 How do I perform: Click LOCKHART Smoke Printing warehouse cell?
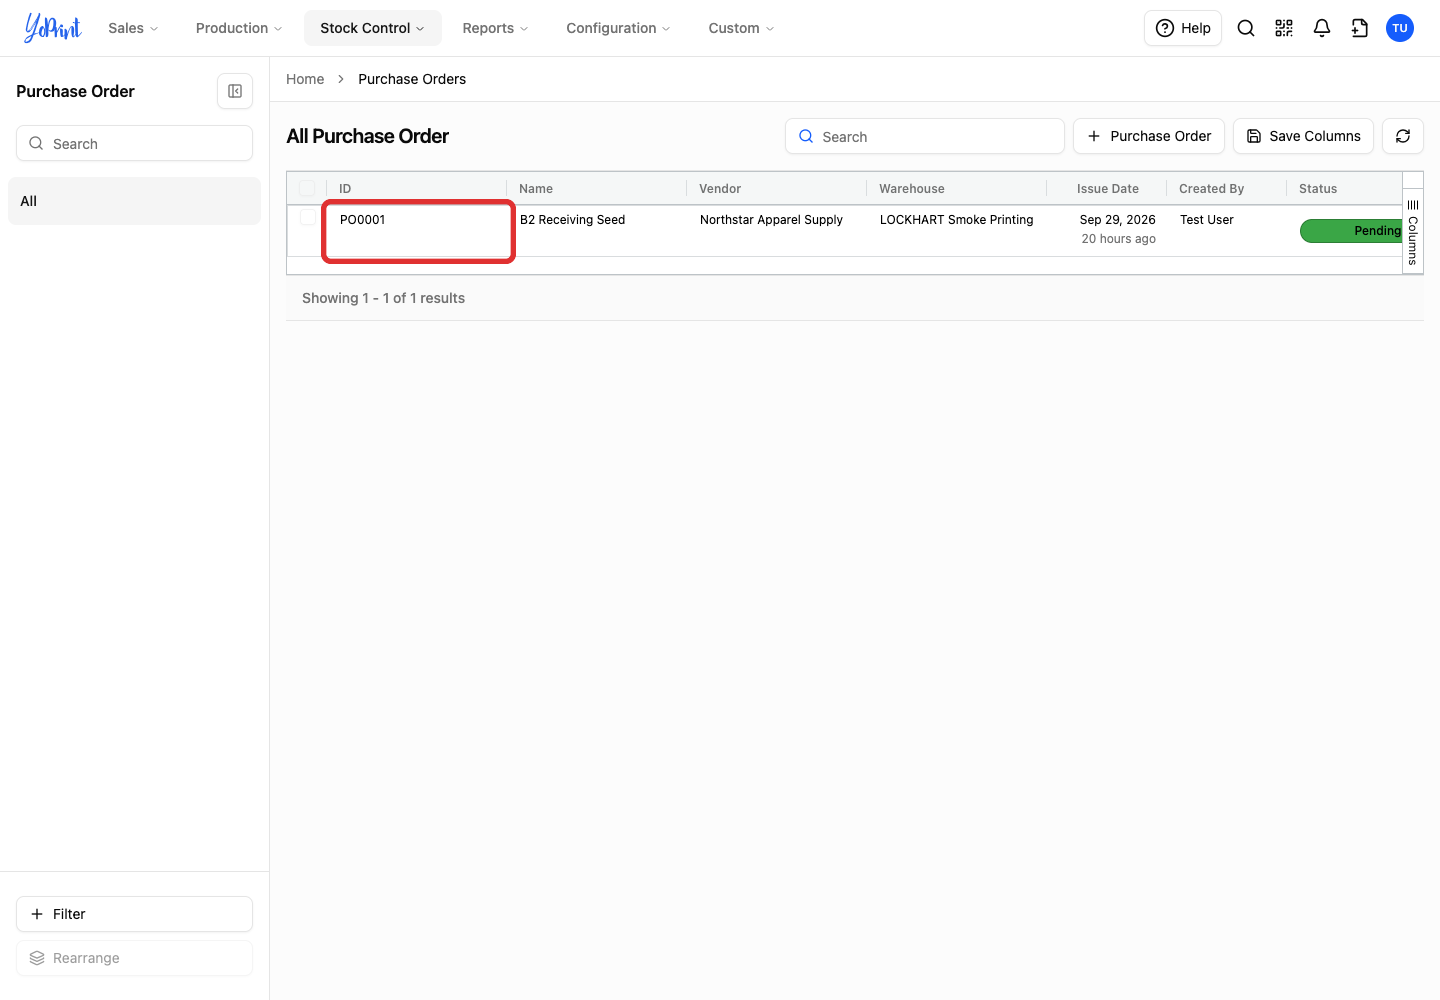click(x=957, y=220)
